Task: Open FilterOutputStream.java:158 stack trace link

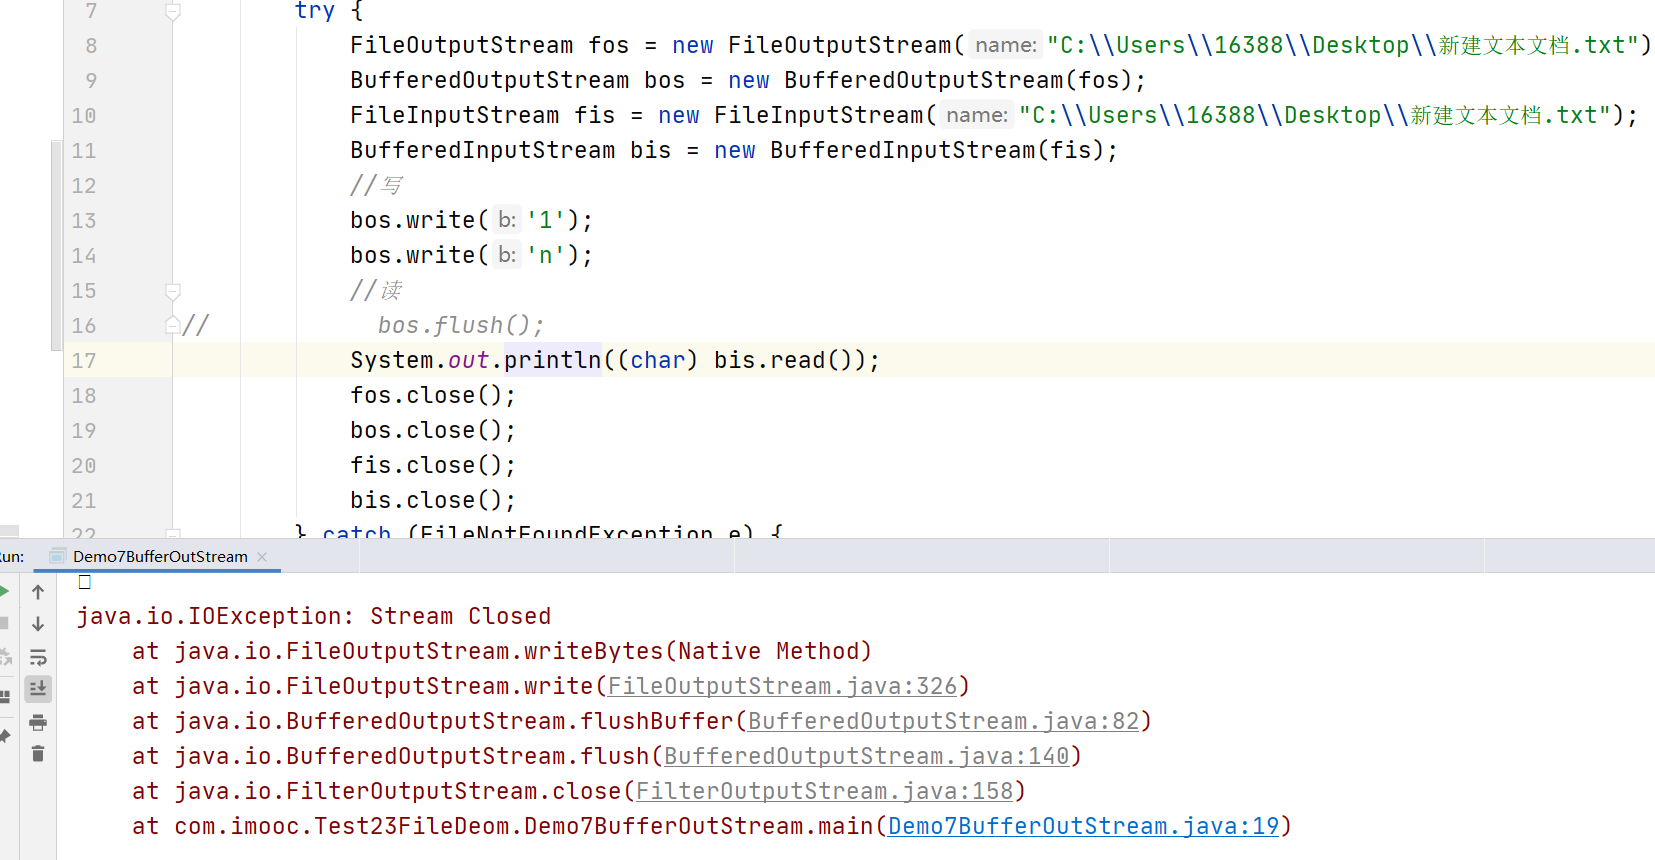Action: pyautogui.click(x=824, y=791)
